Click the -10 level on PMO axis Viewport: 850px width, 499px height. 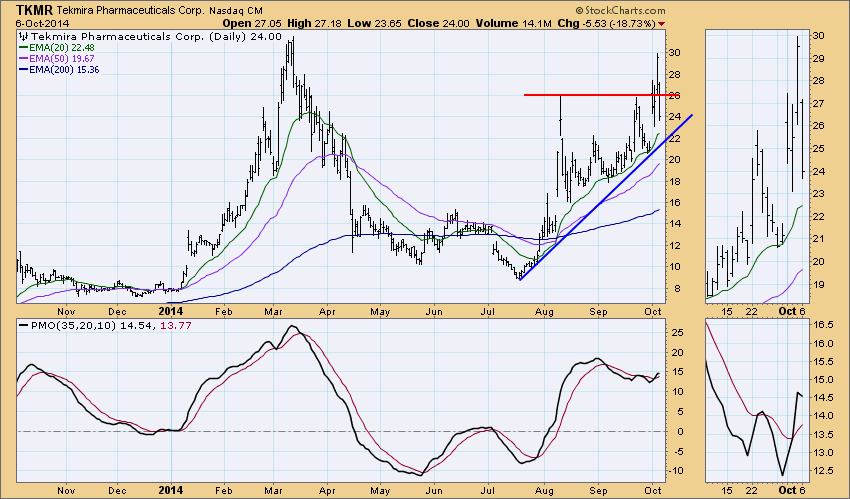coord(674,471)
